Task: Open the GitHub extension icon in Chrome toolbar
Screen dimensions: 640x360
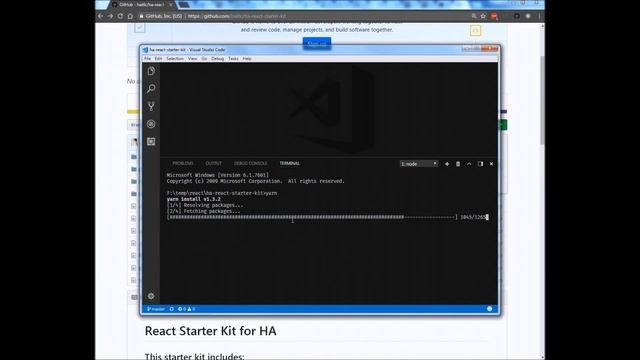Action: coord(517,16)
